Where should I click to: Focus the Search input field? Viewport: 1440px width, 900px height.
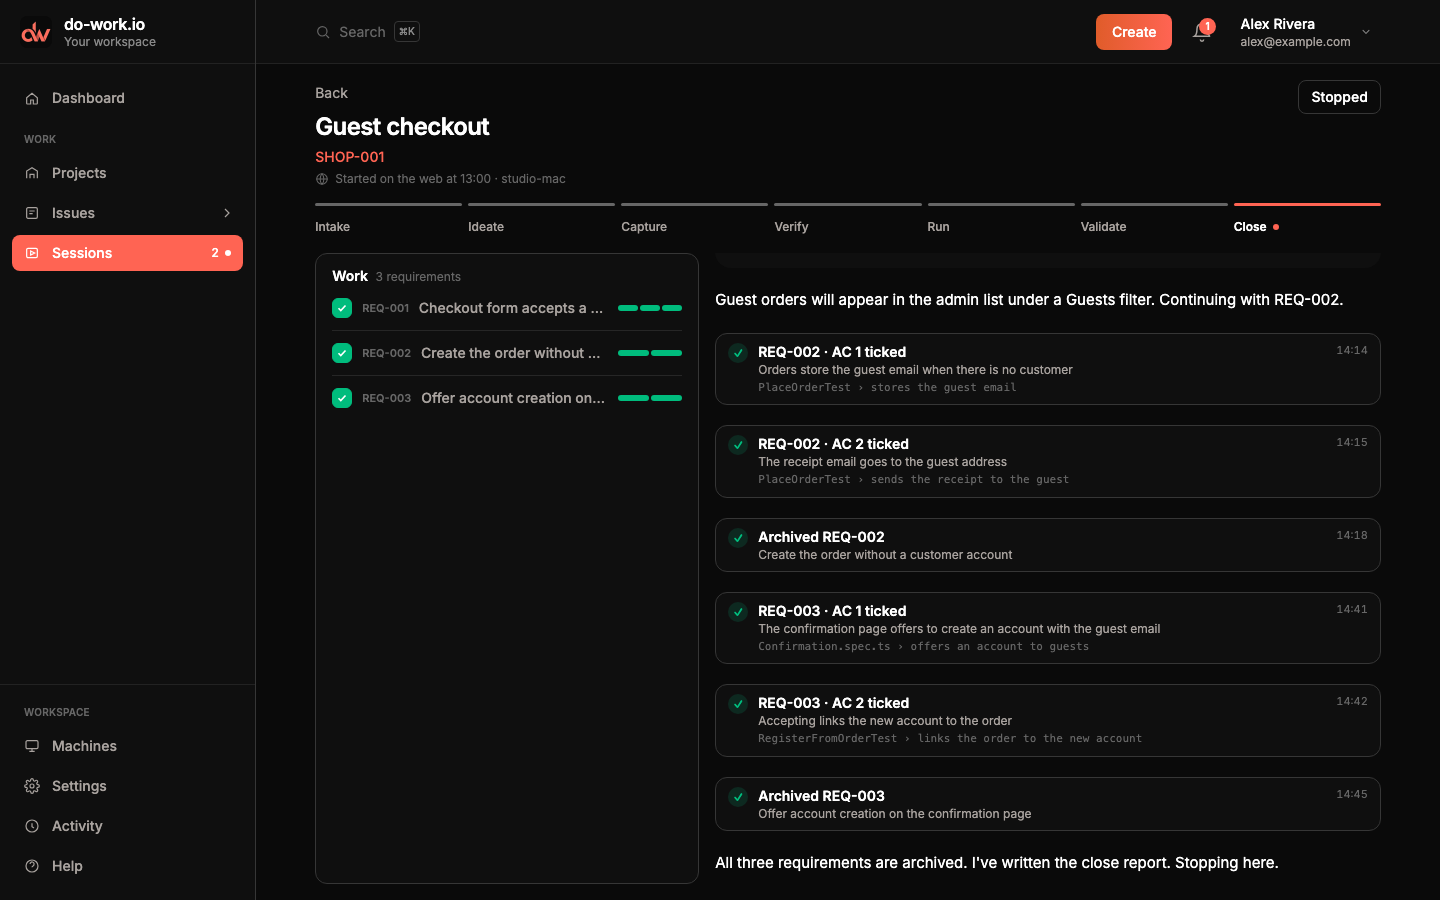click(x=368, y=32)
